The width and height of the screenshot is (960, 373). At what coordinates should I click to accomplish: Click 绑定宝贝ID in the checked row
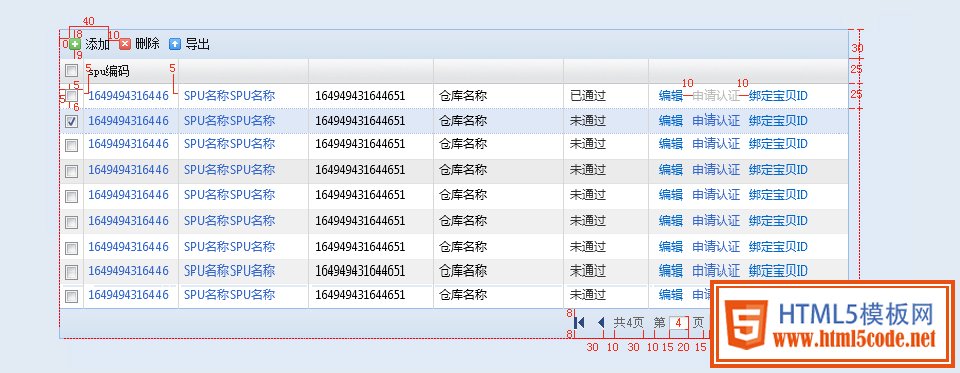(778, 121)
